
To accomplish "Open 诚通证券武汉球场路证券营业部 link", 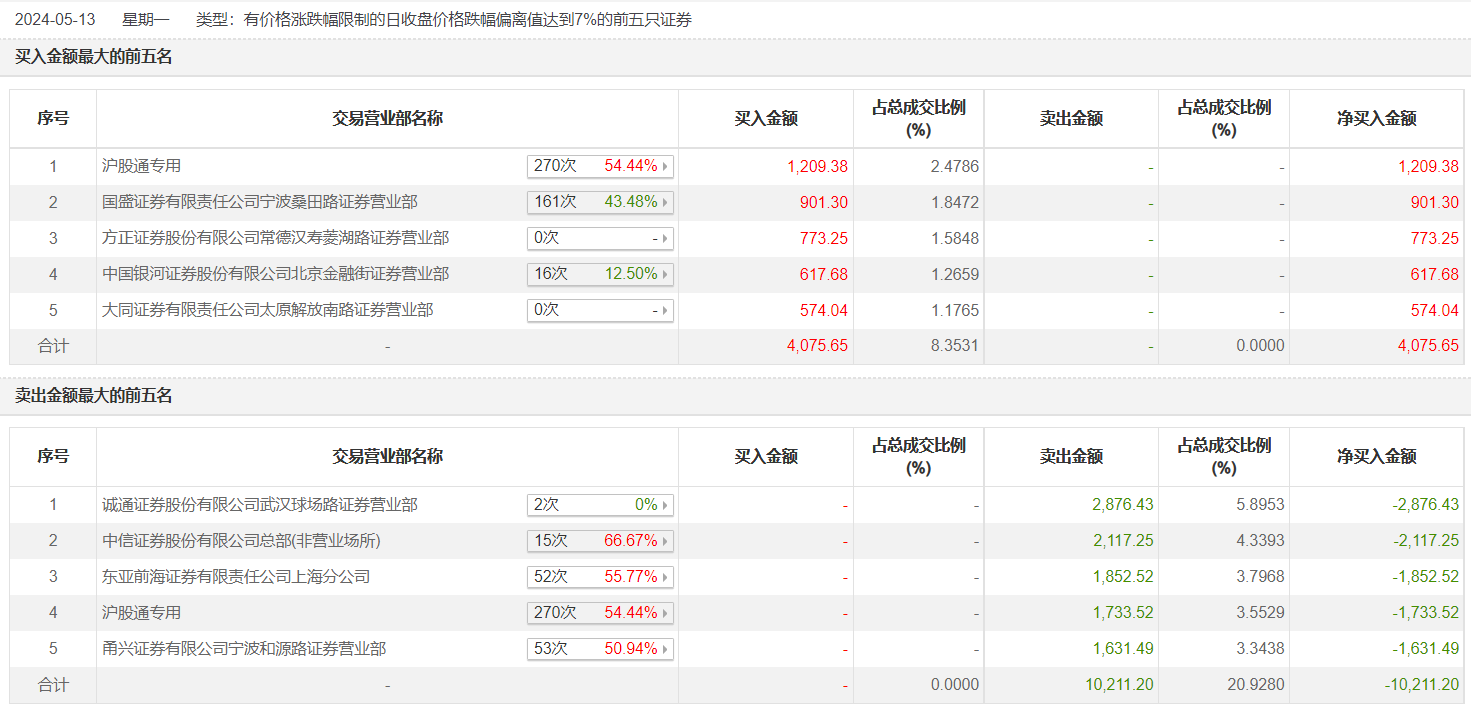I will [x=260, y=505].
